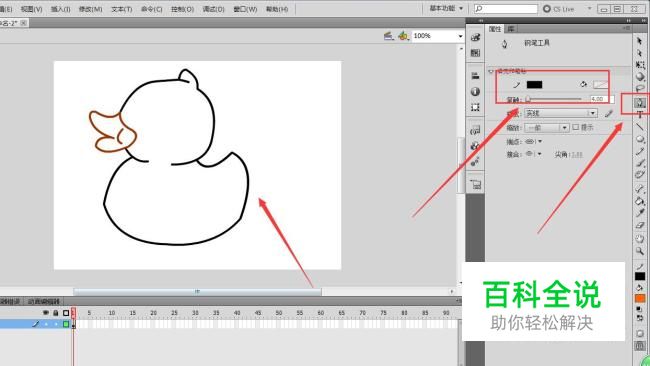Select the Oval shape tool
The width and height of the screenshot is (650, 366).
pyautogui.click(x=640, y=139)
